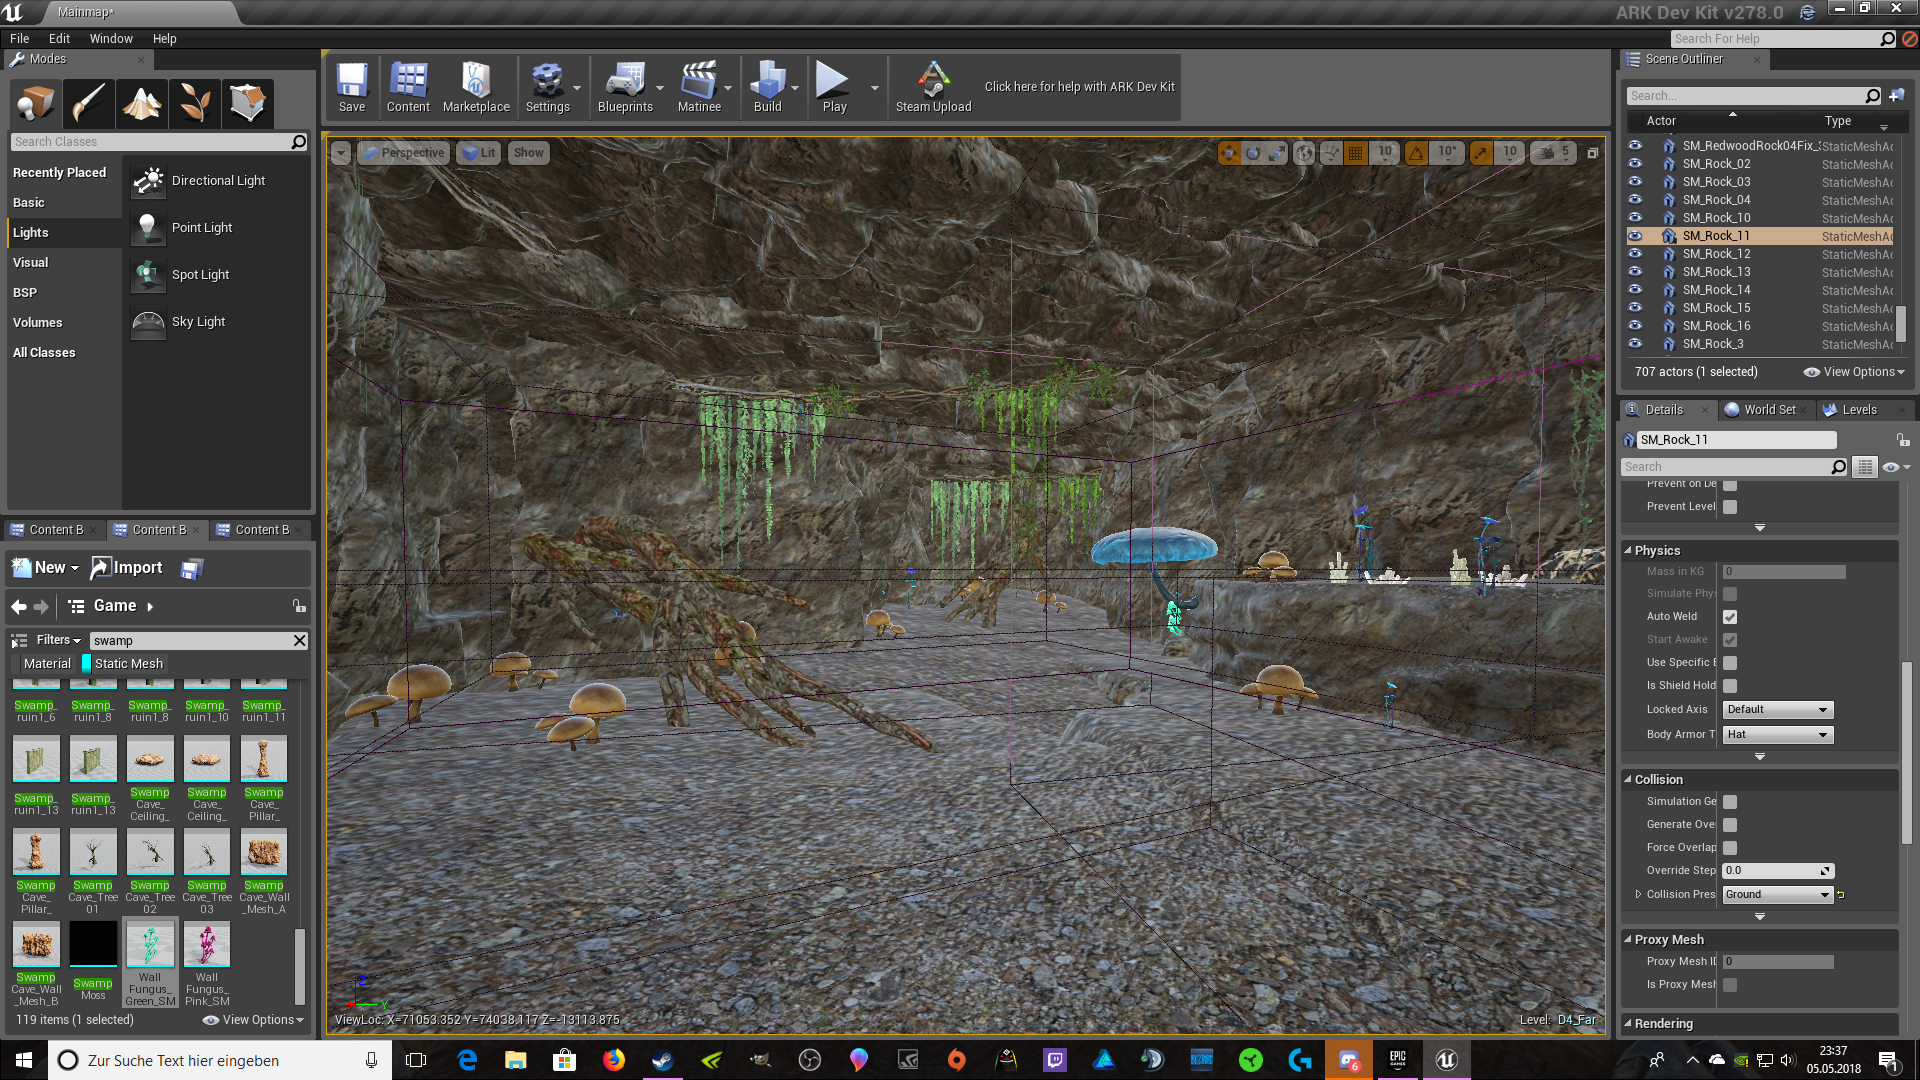Maximize the viewport with the corner icon

point(1593,153)
